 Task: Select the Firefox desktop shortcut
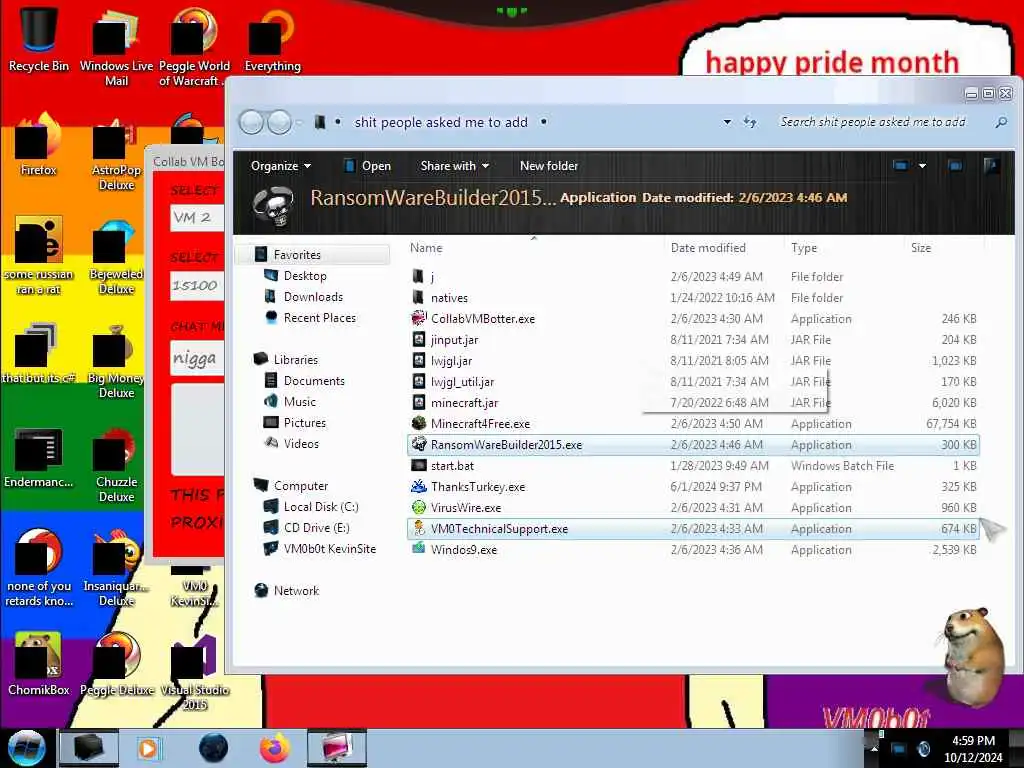click(39, 144)
